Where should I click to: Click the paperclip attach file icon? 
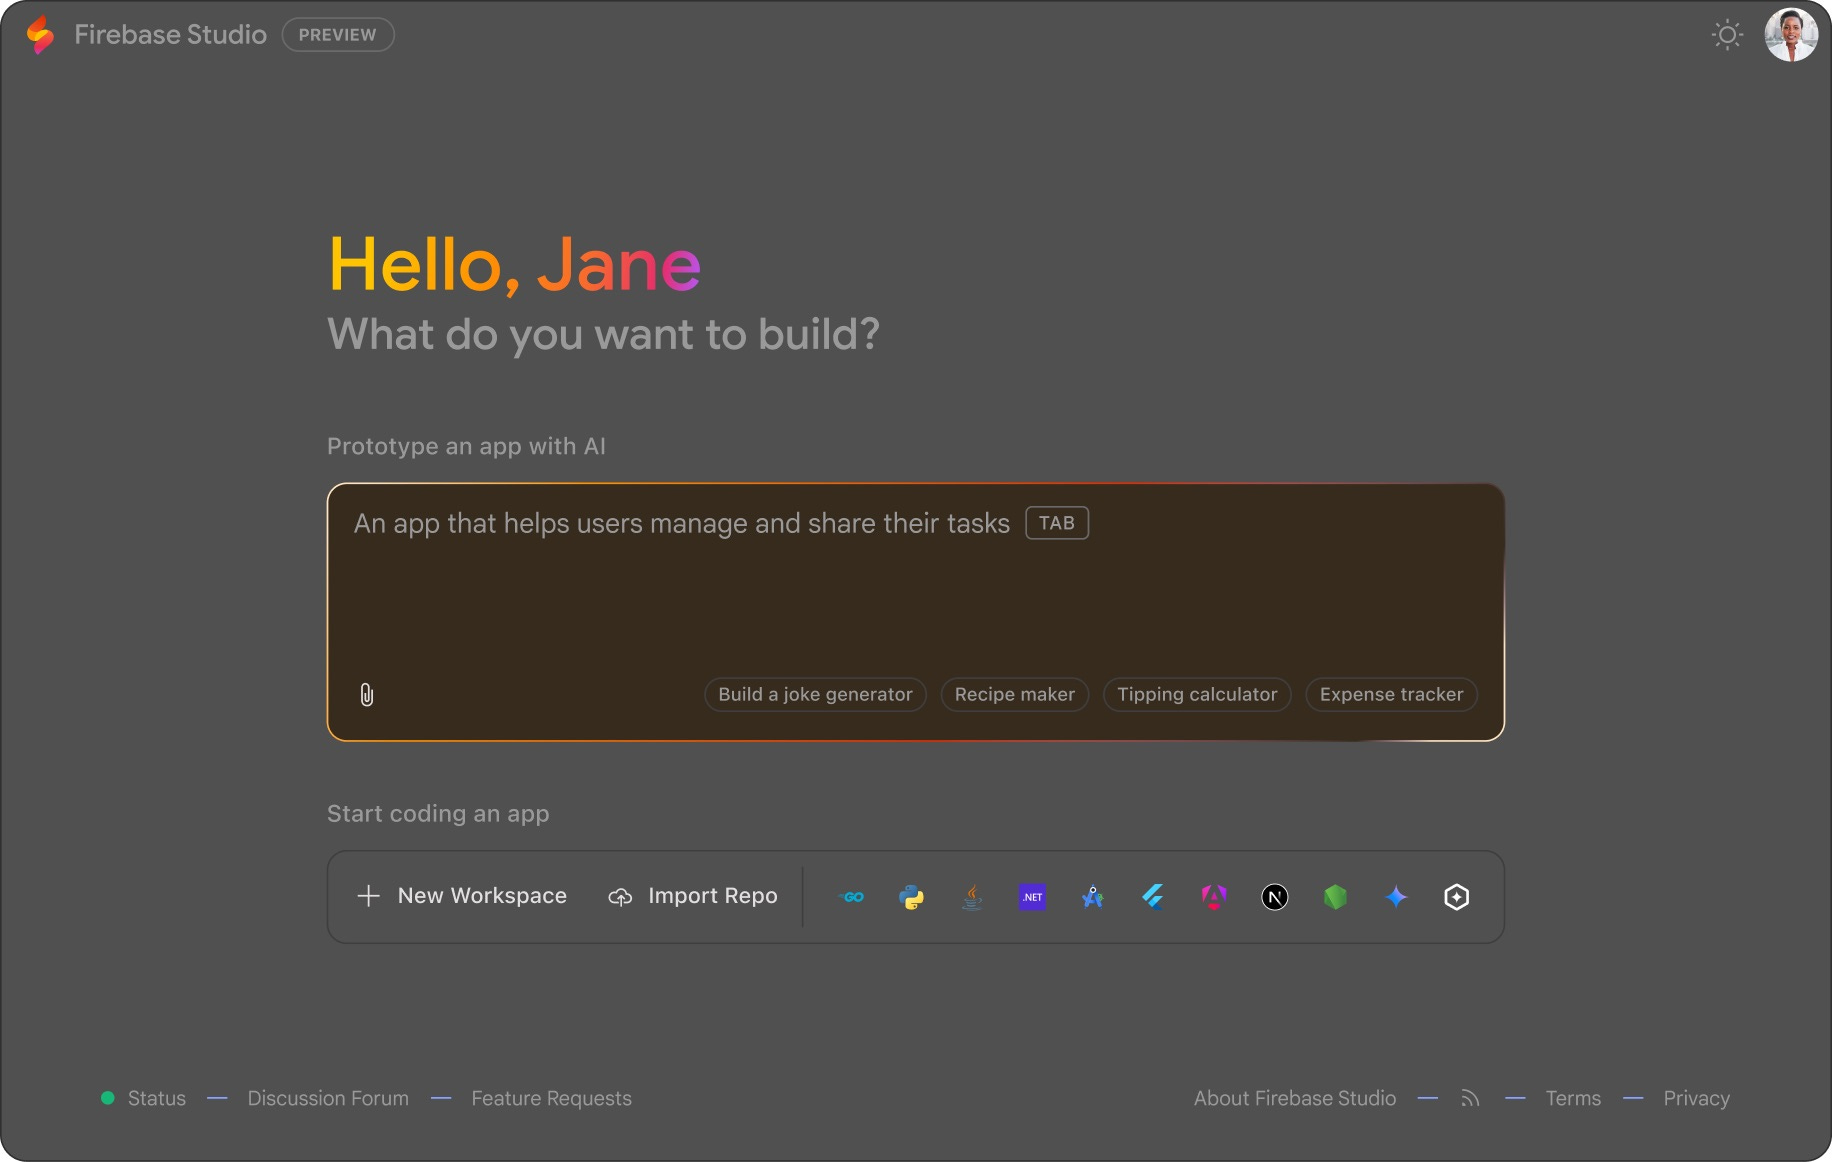[x=367, y=694]
